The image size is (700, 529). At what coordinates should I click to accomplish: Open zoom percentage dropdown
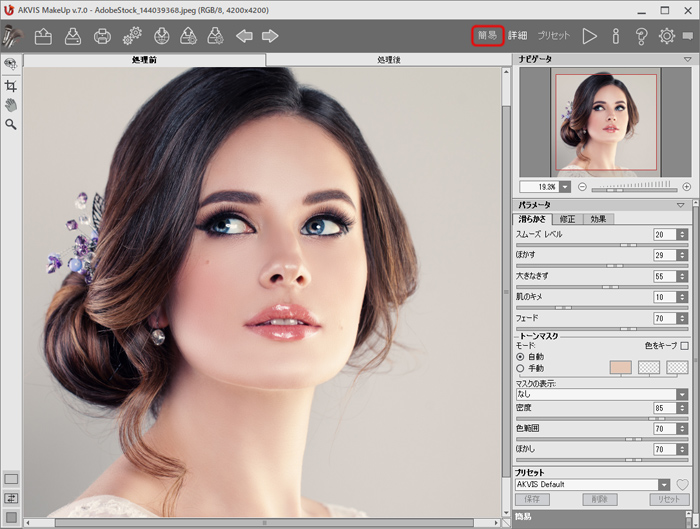565,187
